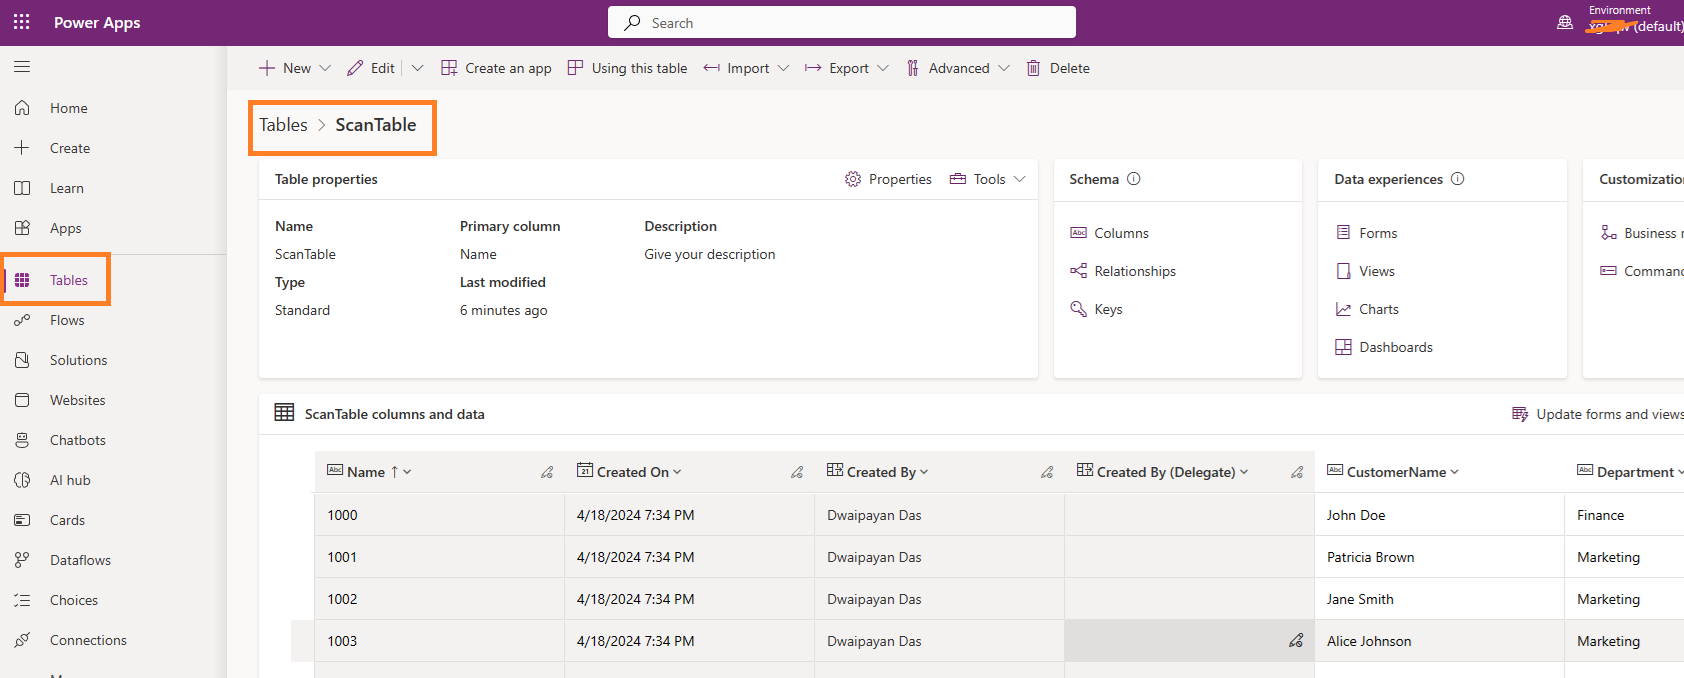Image resolution: width=1684 pixels, height=678 pixels.
Task: Click the environment globe icon
Action: click(x=1565, y=22)
